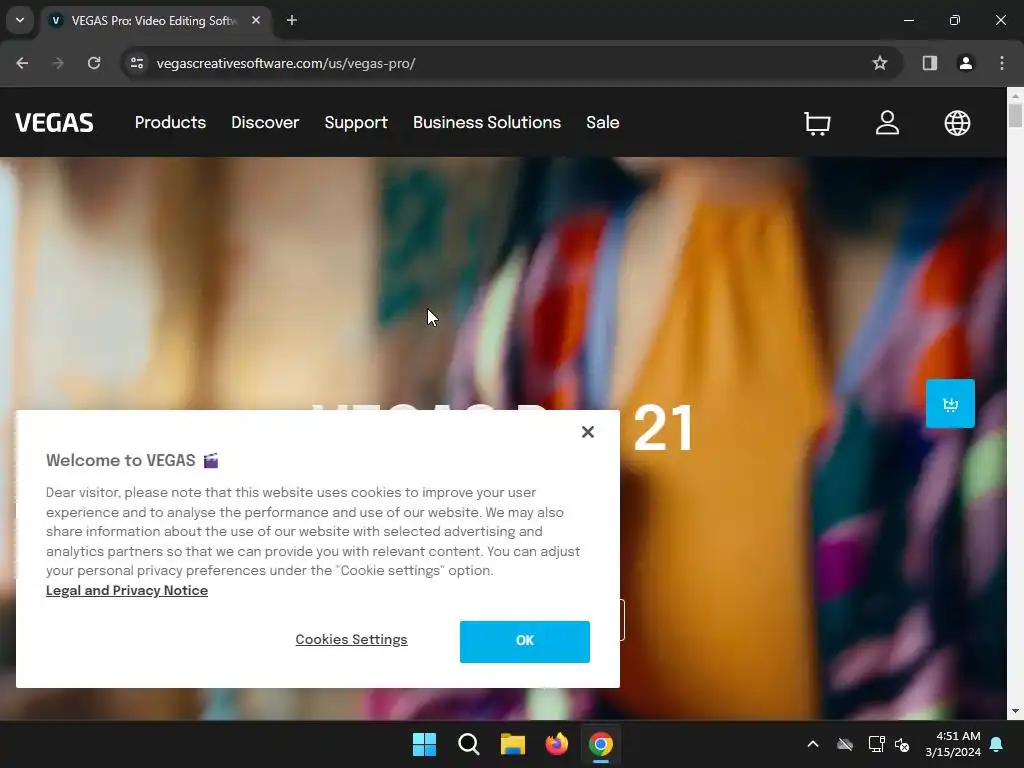Screen dimensions: 1024x768
Task: Open the Sale menu item
Action: click(603, 123)
